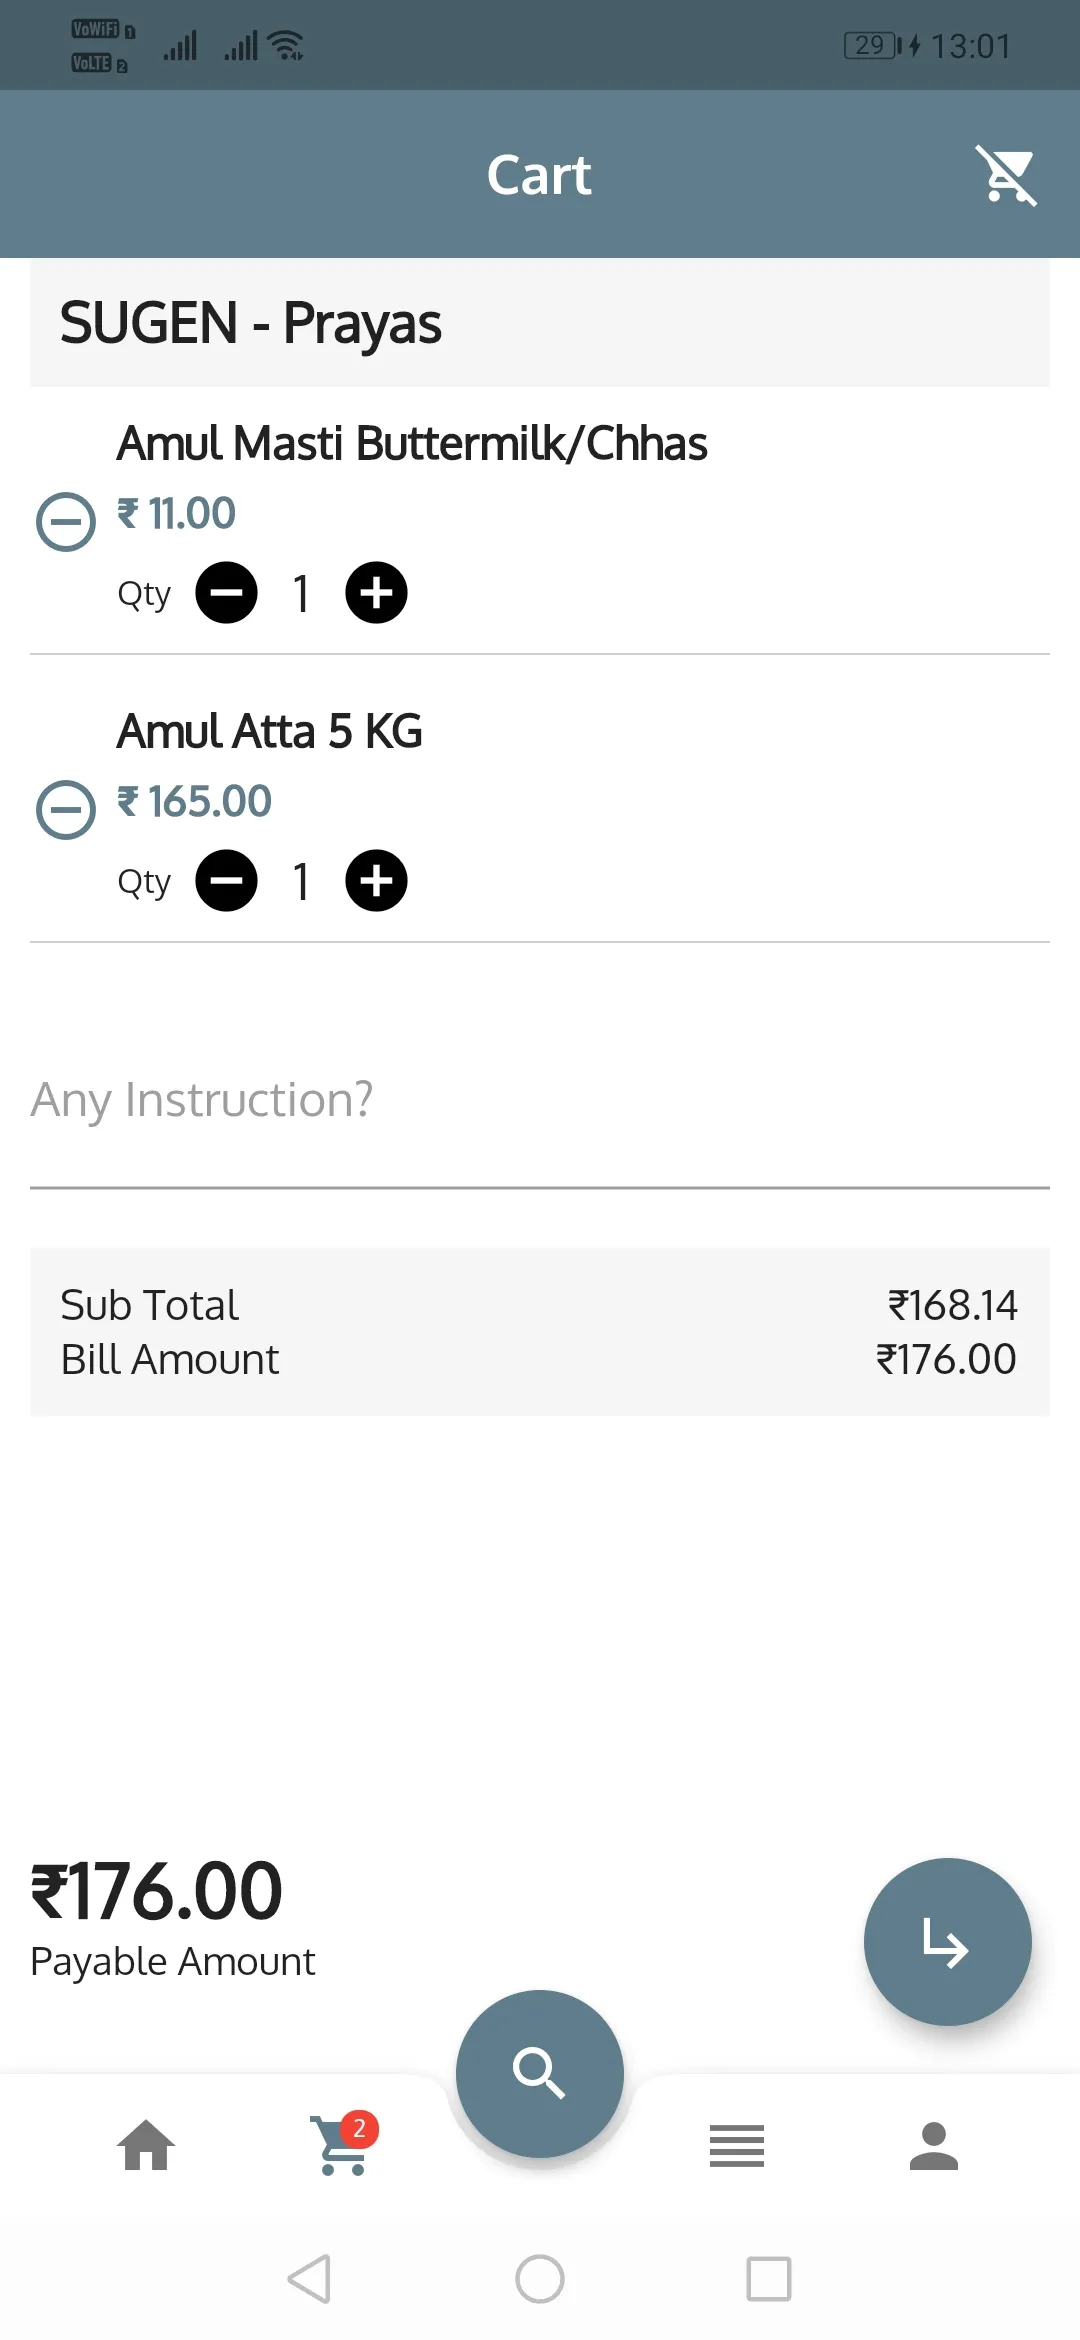The height and width of the screenshot is (2340, 1080).
Task: Open the cart tab with badge 2
Action: point(342,2144)
